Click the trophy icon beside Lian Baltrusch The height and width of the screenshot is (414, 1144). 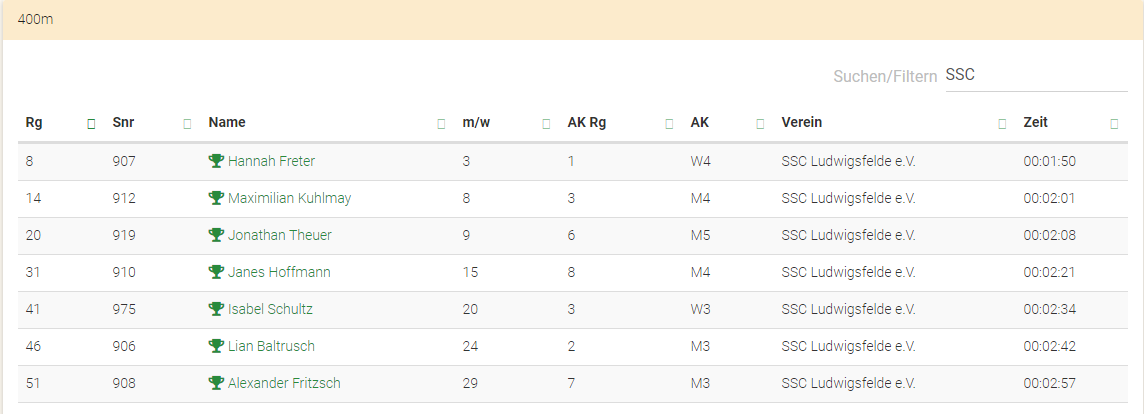click(216, 346)
